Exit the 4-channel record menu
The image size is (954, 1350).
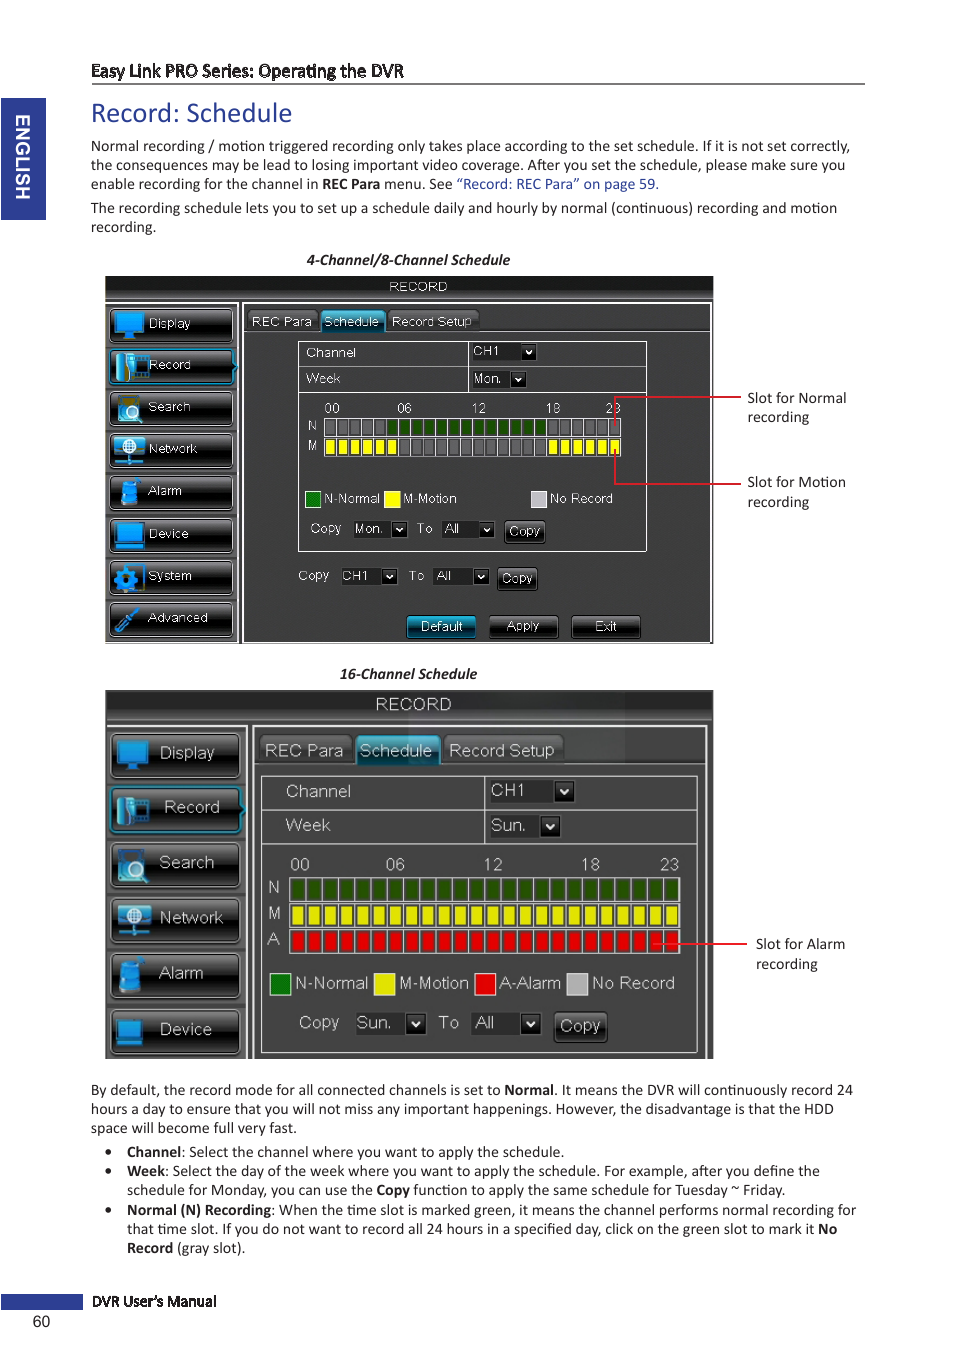606,627
